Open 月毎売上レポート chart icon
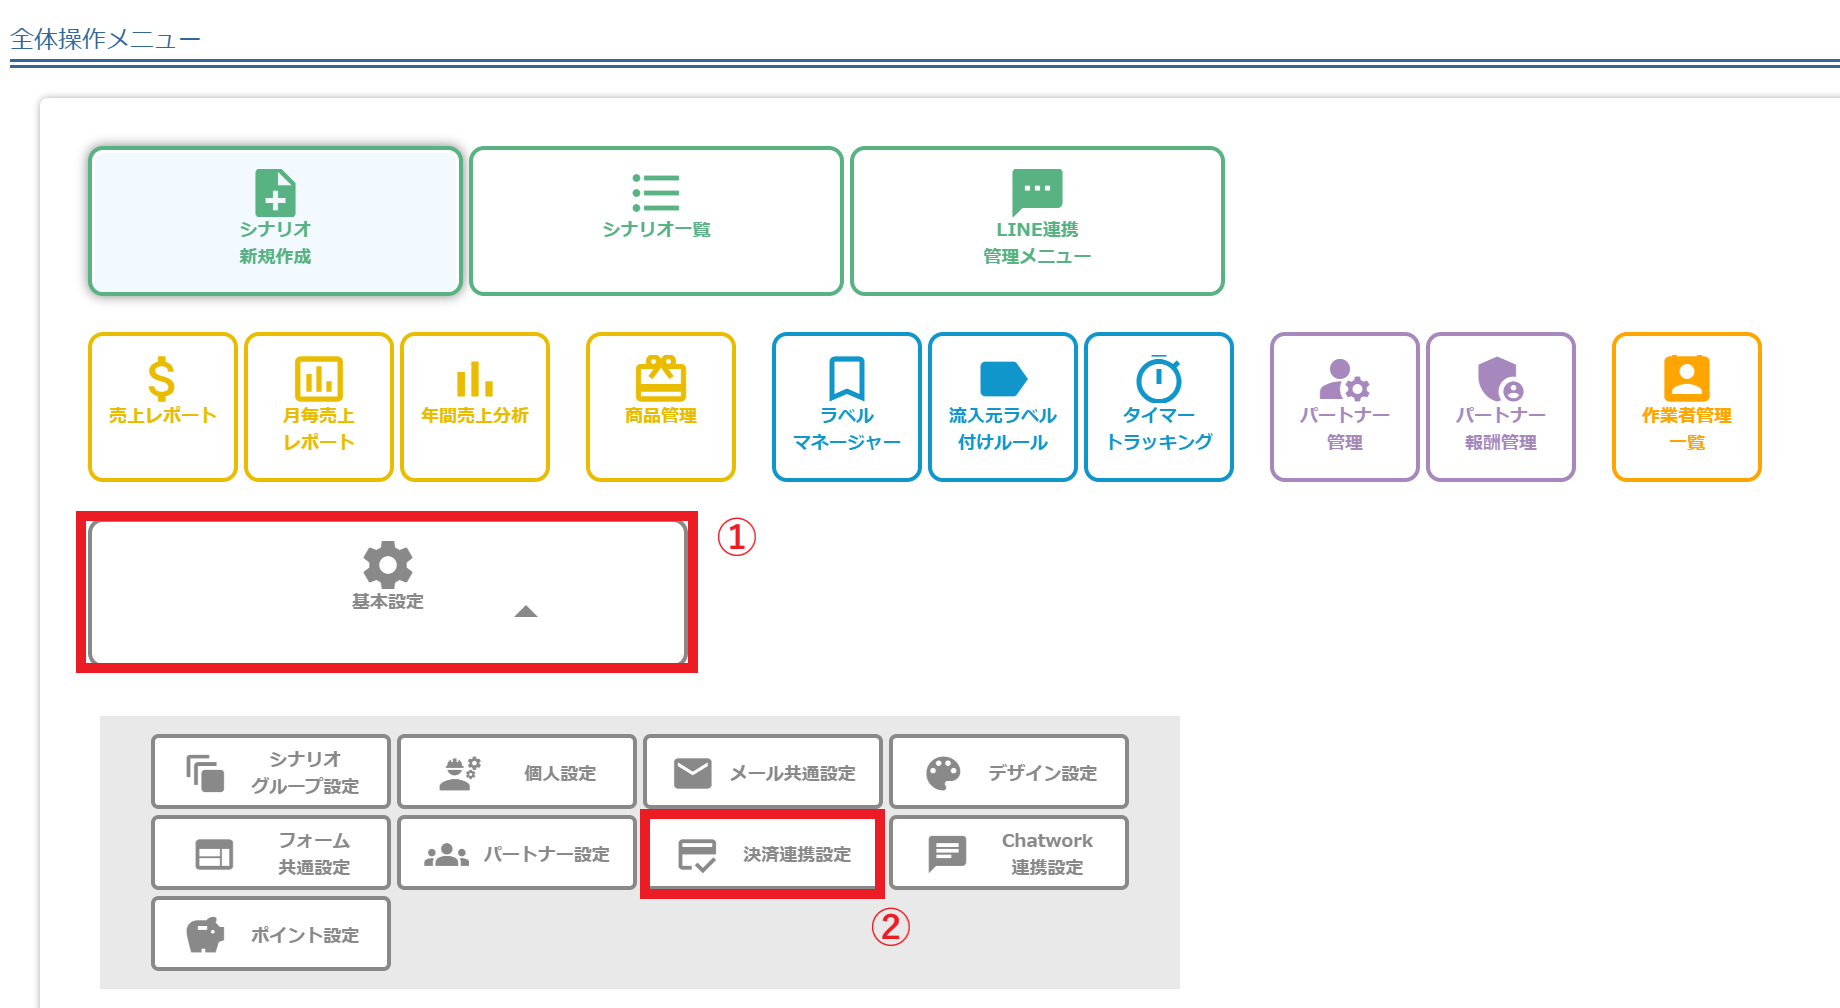1840x1008 pixels. click(318, 379)
